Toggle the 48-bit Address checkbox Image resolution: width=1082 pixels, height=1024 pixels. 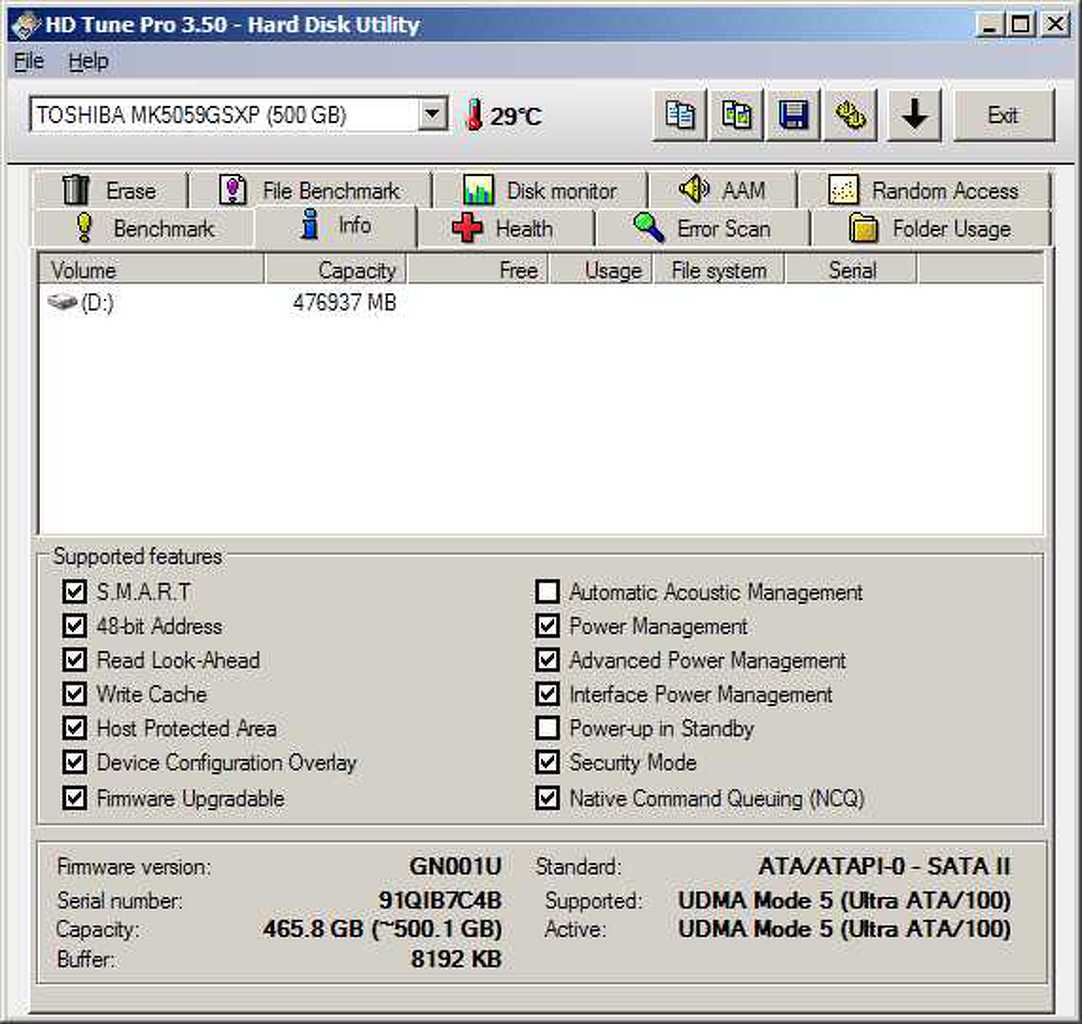(x=75, y=626)
